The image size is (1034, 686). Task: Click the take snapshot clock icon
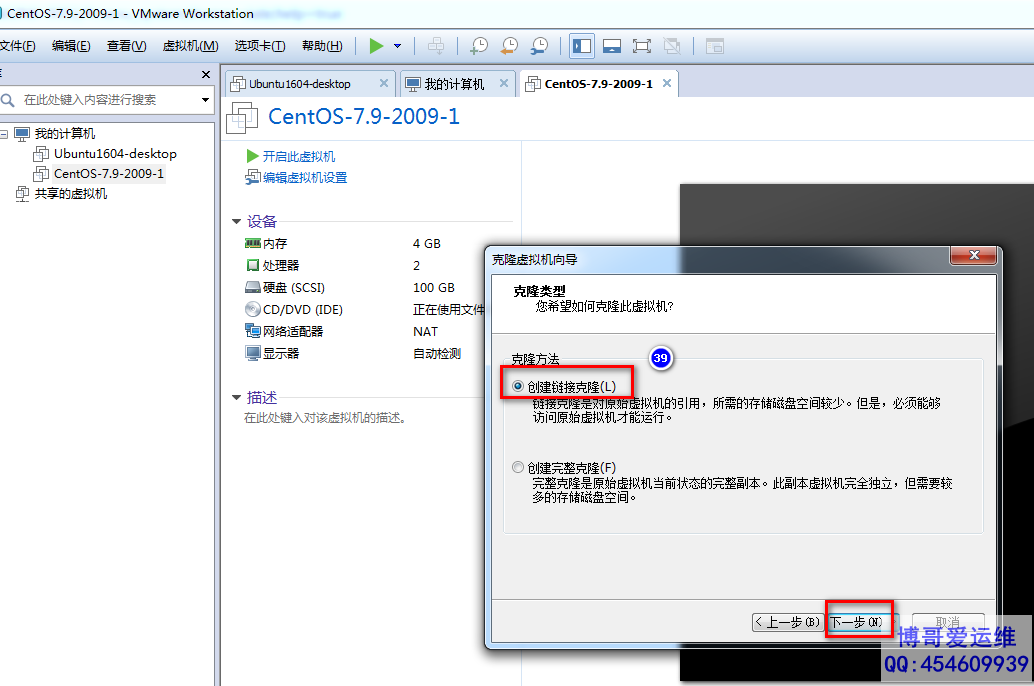point(479,46)
